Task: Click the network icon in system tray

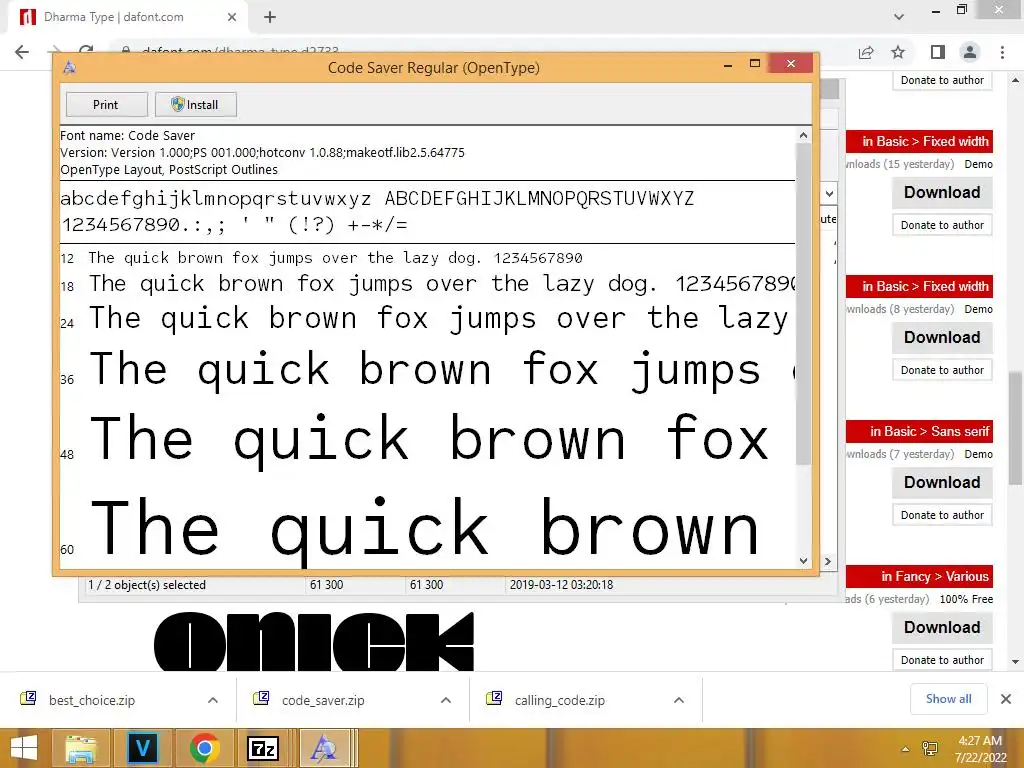Action: pos(929,748)
